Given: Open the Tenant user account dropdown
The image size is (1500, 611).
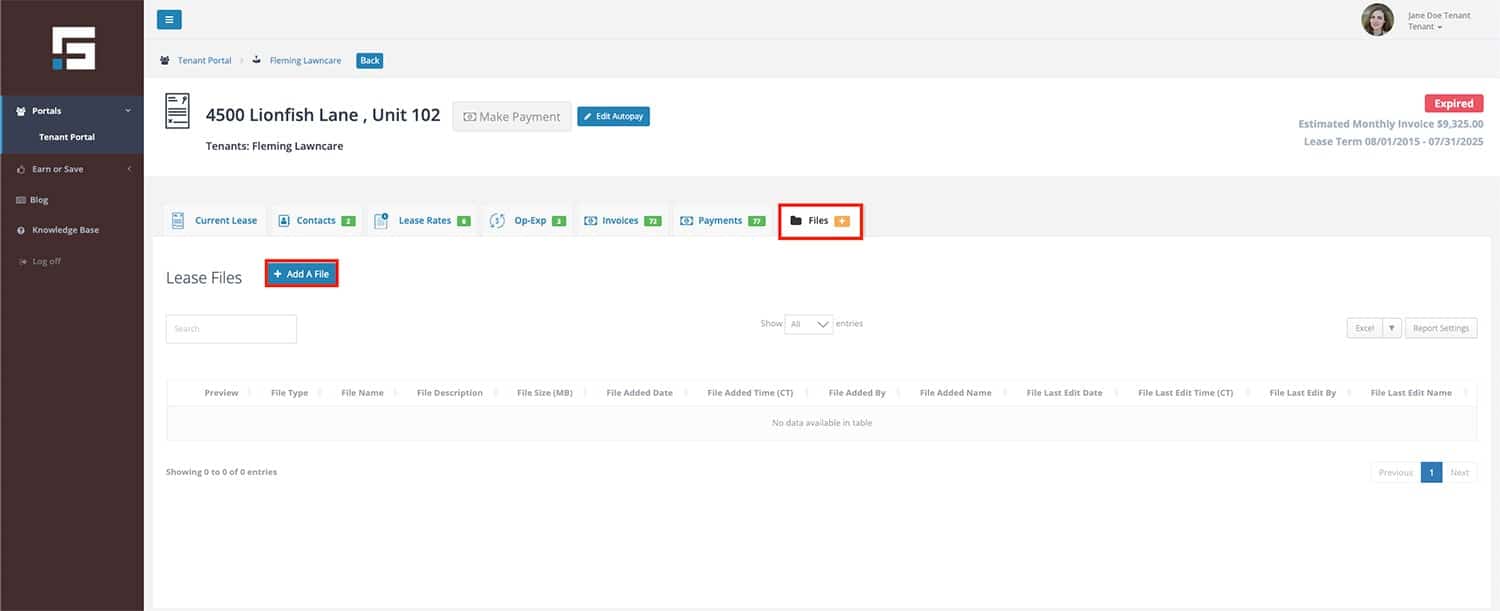Looking at the screenshot, I should [x=1425, y=27].
